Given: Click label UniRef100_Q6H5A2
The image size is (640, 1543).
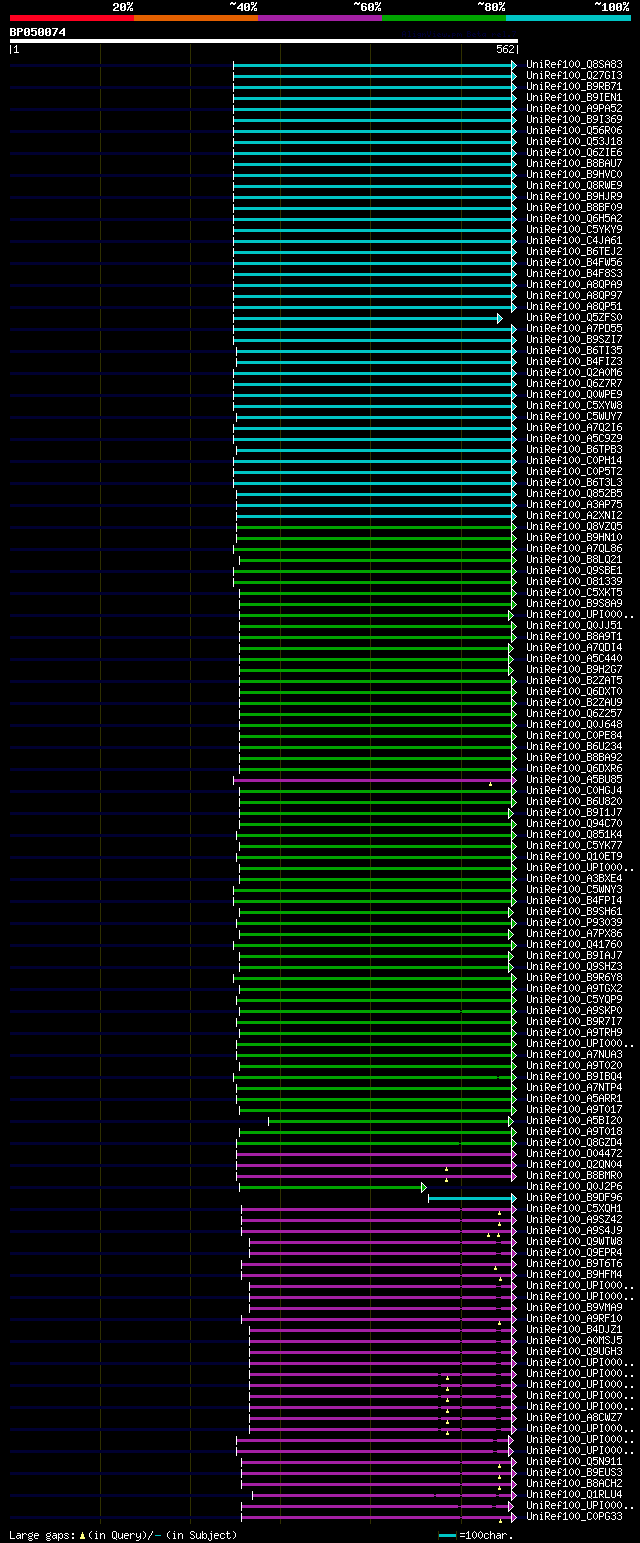Looking at the screenshot, I should click(x=574, y=218).
